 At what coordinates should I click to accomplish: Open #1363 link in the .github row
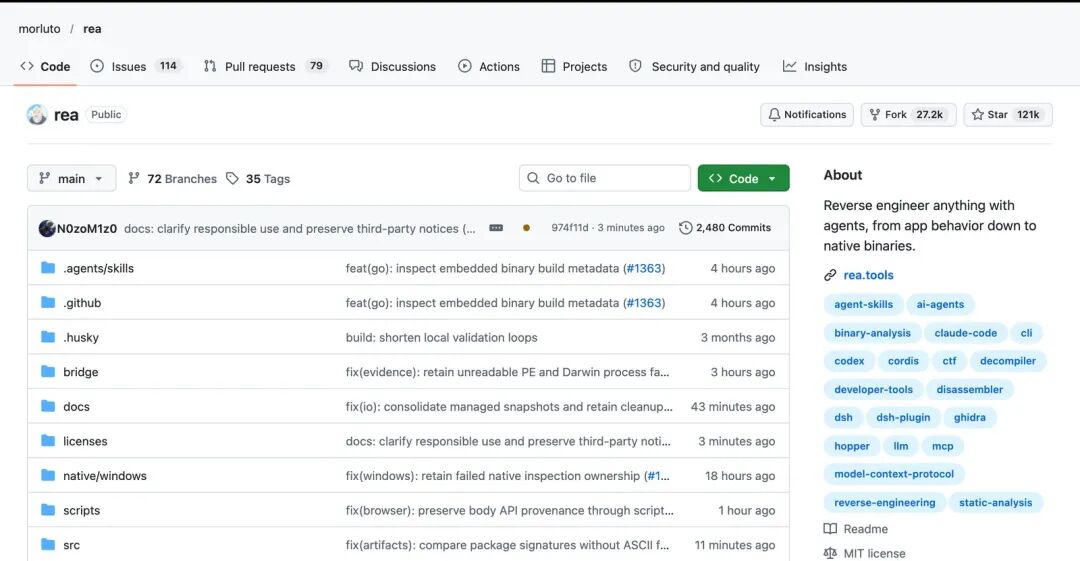[x=644, y=303]
